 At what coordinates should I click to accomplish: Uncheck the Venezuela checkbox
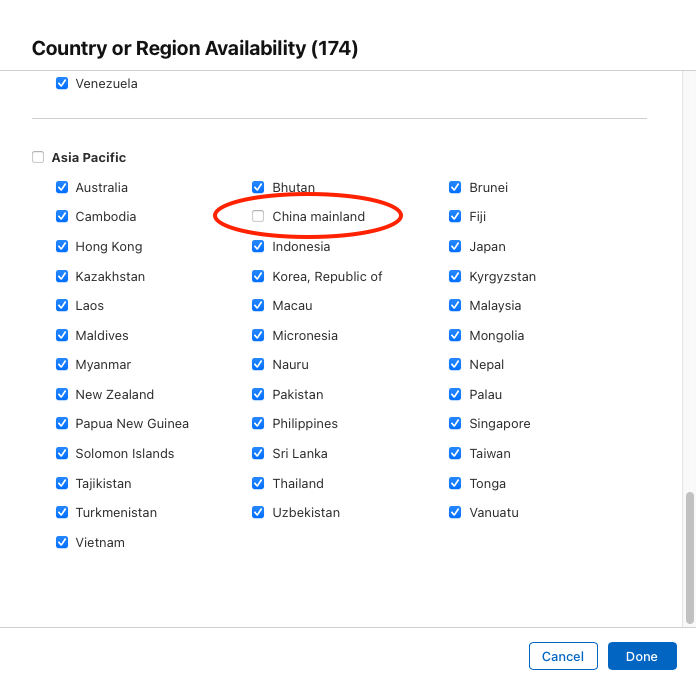point(62,84)
